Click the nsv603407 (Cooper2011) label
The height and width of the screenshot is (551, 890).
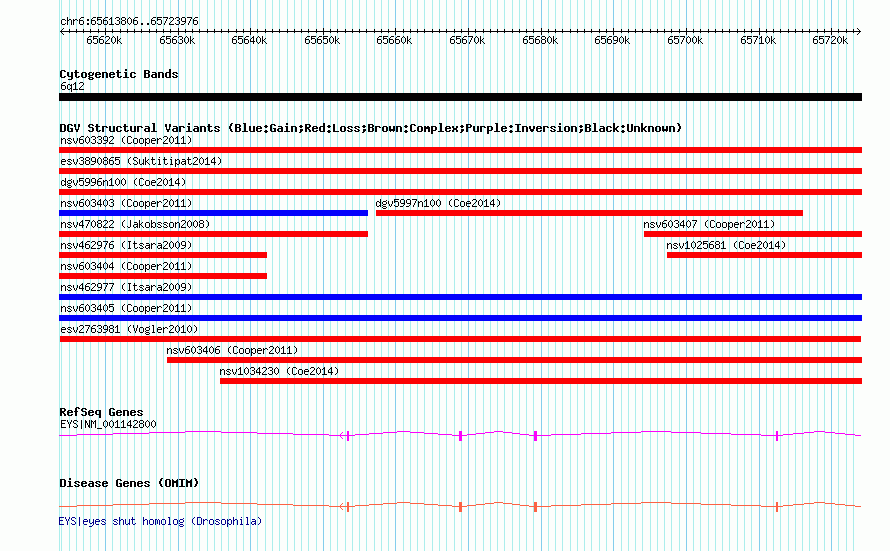pos(709,224)
